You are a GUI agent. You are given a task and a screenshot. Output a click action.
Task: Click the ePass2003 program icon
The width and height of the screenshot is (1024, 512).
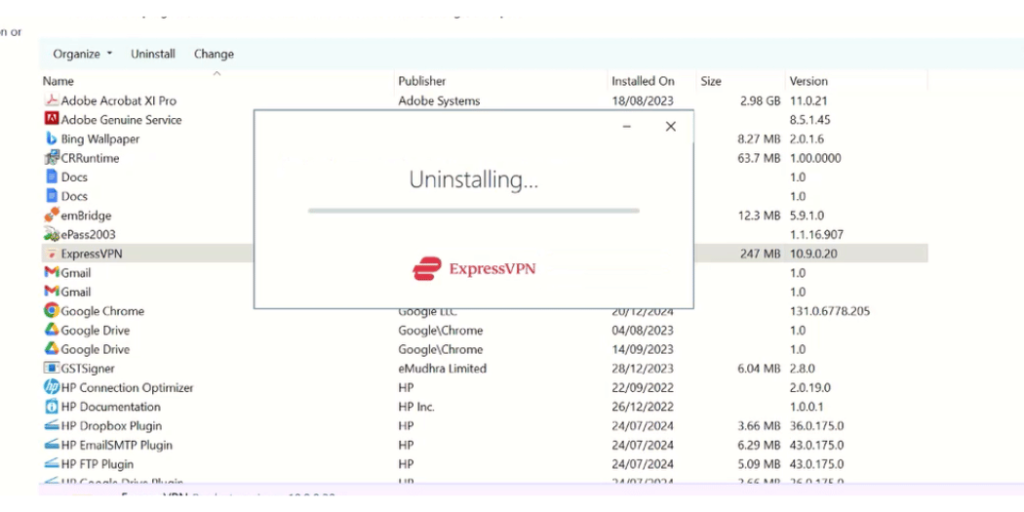(52, 234)
